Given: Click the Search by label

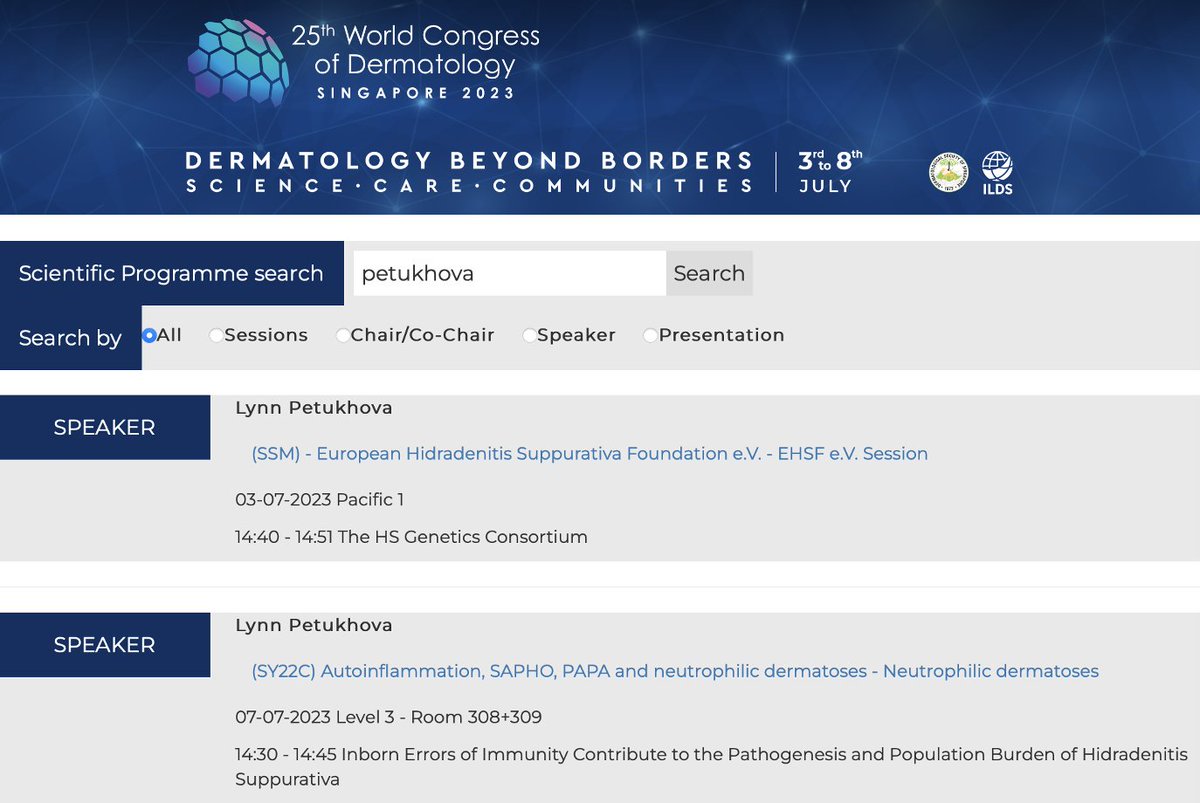Looking at the screenshot, I should (70, 338).
